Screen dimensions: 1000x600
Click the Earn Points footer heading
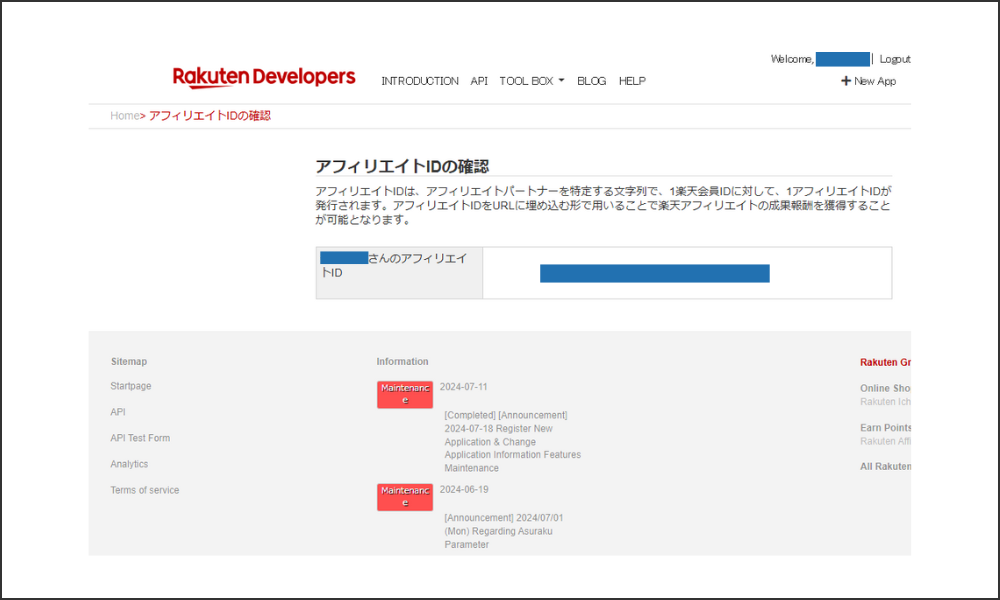(x=885, y=428)
